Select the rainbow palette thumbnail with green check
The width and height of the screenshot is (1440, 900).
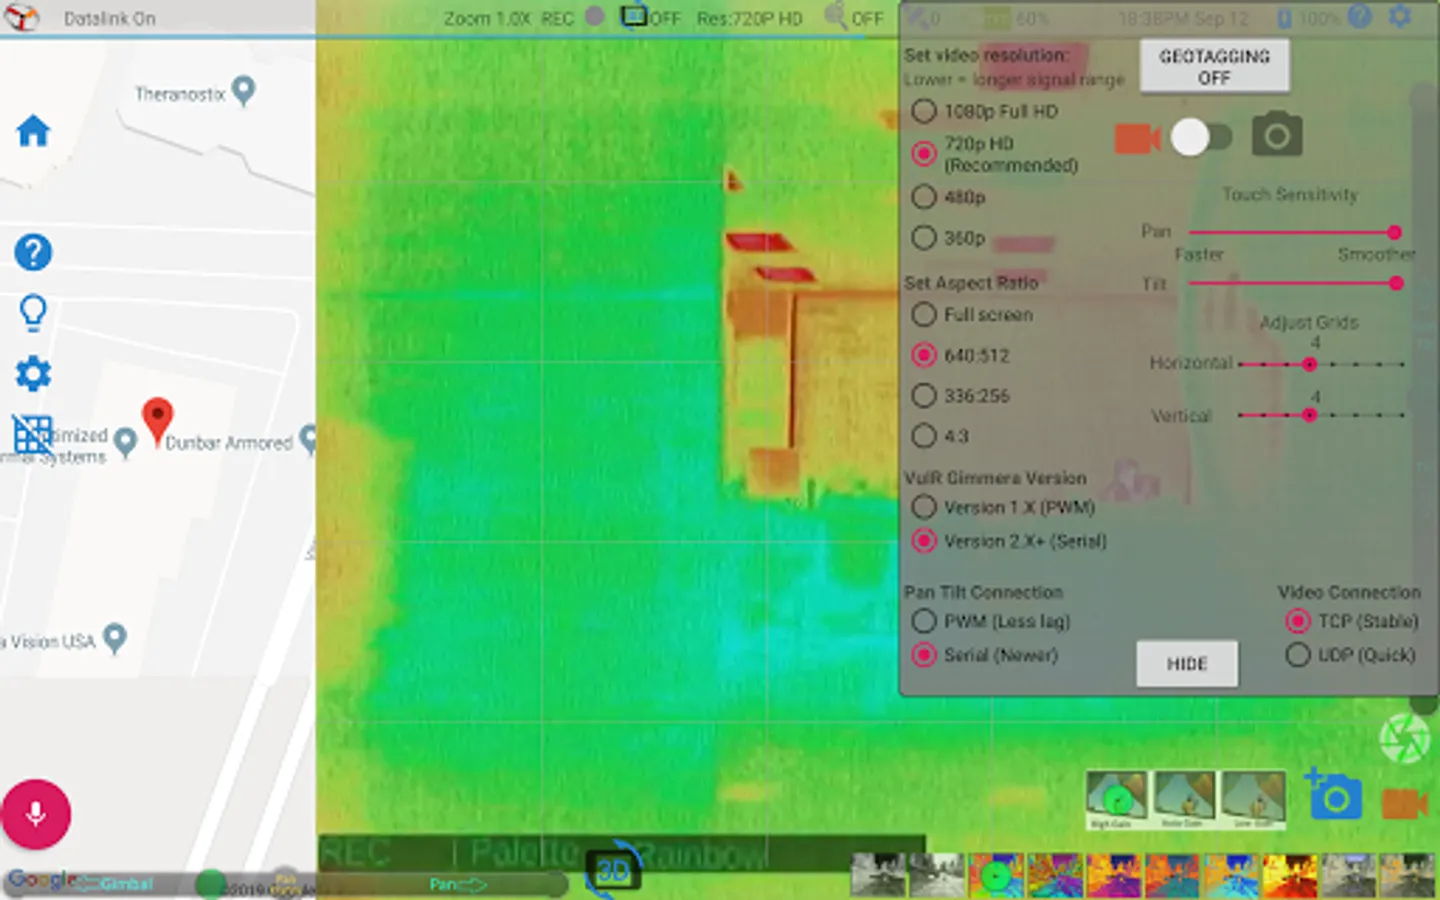pyautogui.click(x=995, y=875)
